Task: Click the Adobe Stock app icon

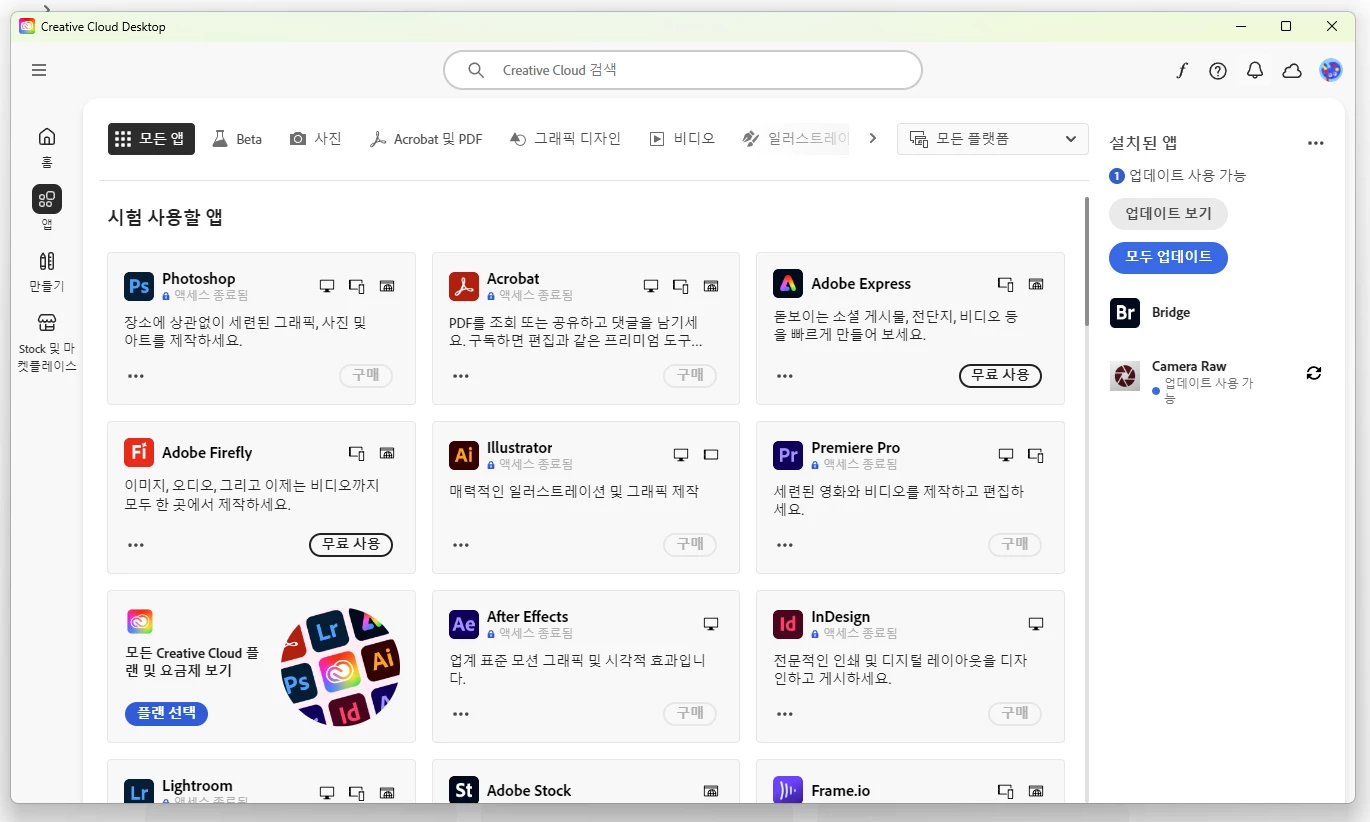Action: [x=464, y=790]
